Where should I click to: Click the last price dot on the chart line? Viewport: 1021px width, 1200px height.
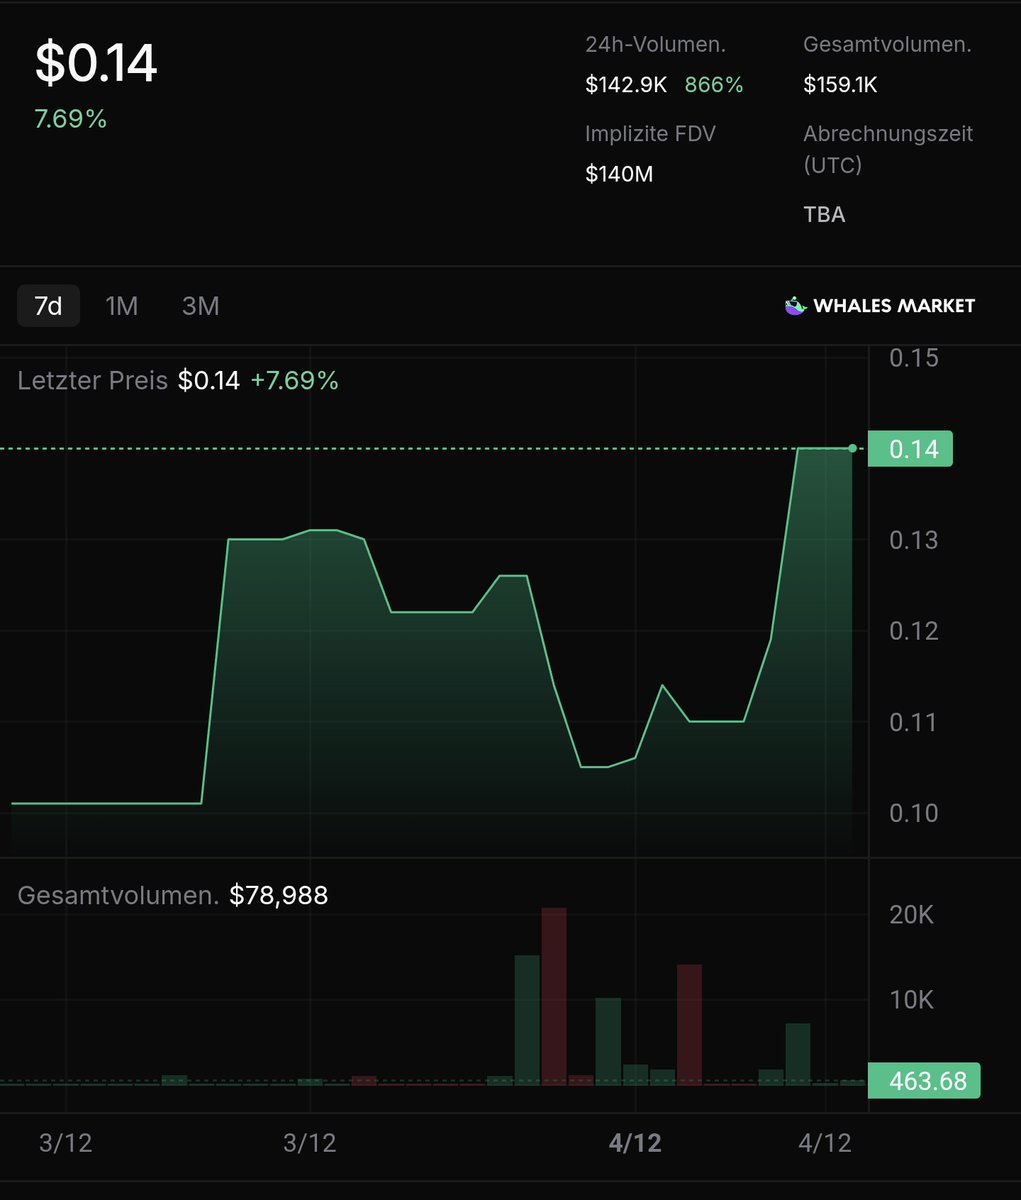tap(852, 448)
